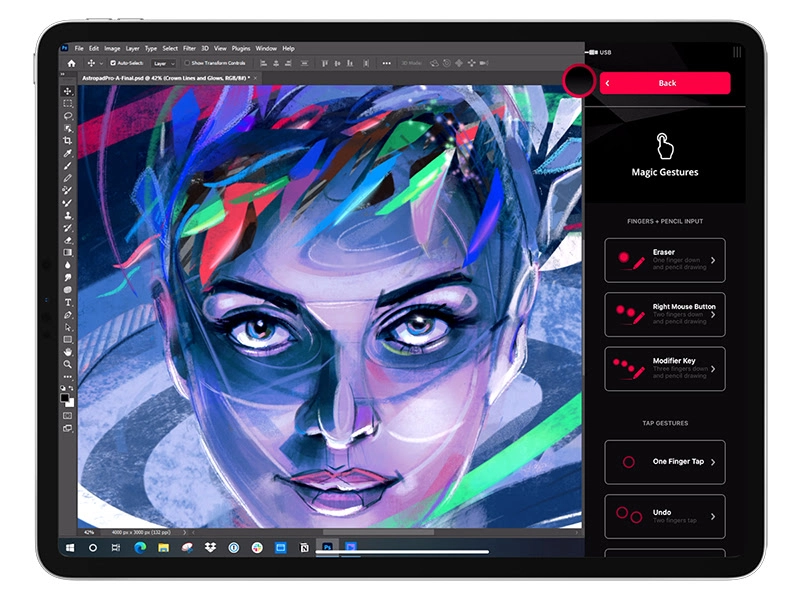Select the Type tool
Screen dimensions: 800x600
pos(67,303)
